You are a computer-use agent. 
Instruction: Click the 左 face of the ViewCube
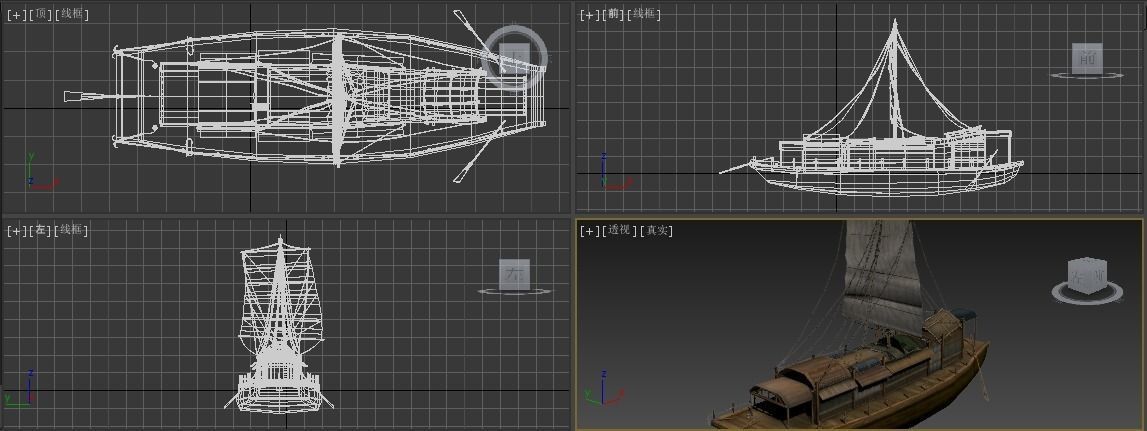(x=514, y=274)
